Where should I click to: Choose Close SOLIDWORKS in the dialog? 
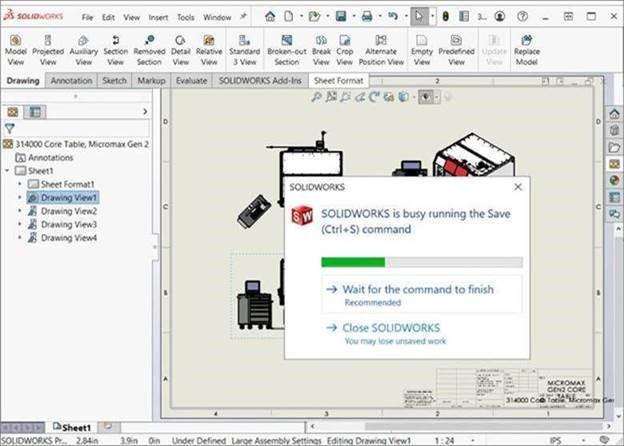[422, 333]
